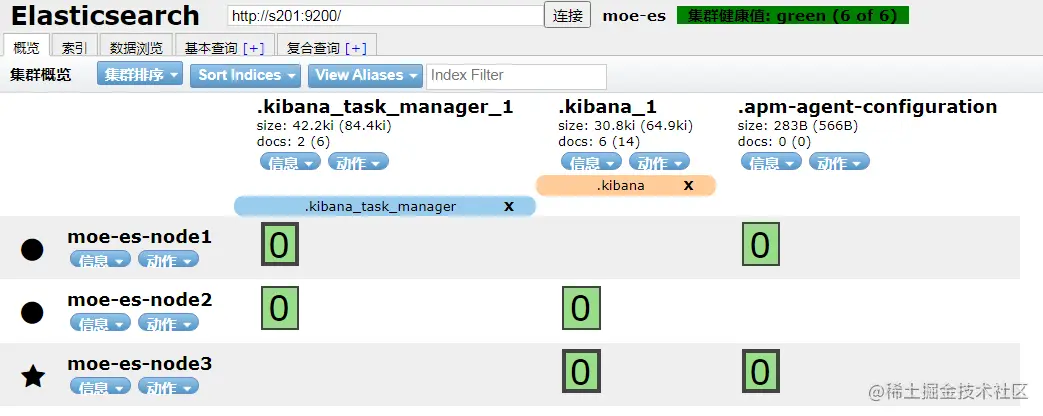Add a new 复合查询 tab with [+]
Image resolution: width=1043 pixels, height=416 pixels.
356,48
